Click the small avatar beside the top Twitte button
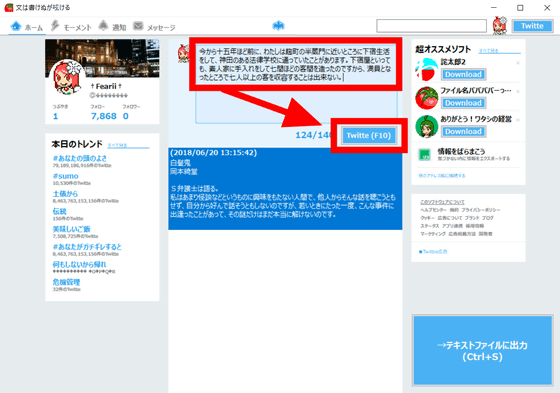This screenshot has width=560, height=393. tap(499, 26)
